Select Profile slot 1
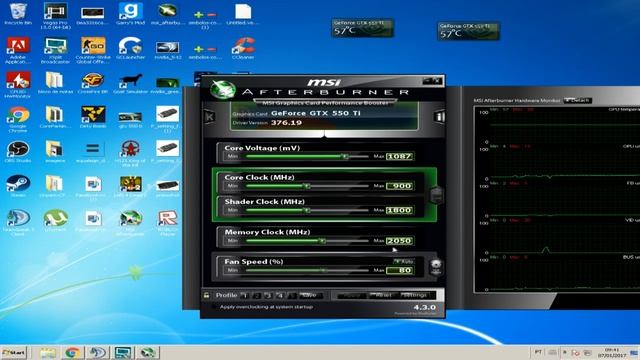The width and height of the screenshot is (640, 360). 245,295
